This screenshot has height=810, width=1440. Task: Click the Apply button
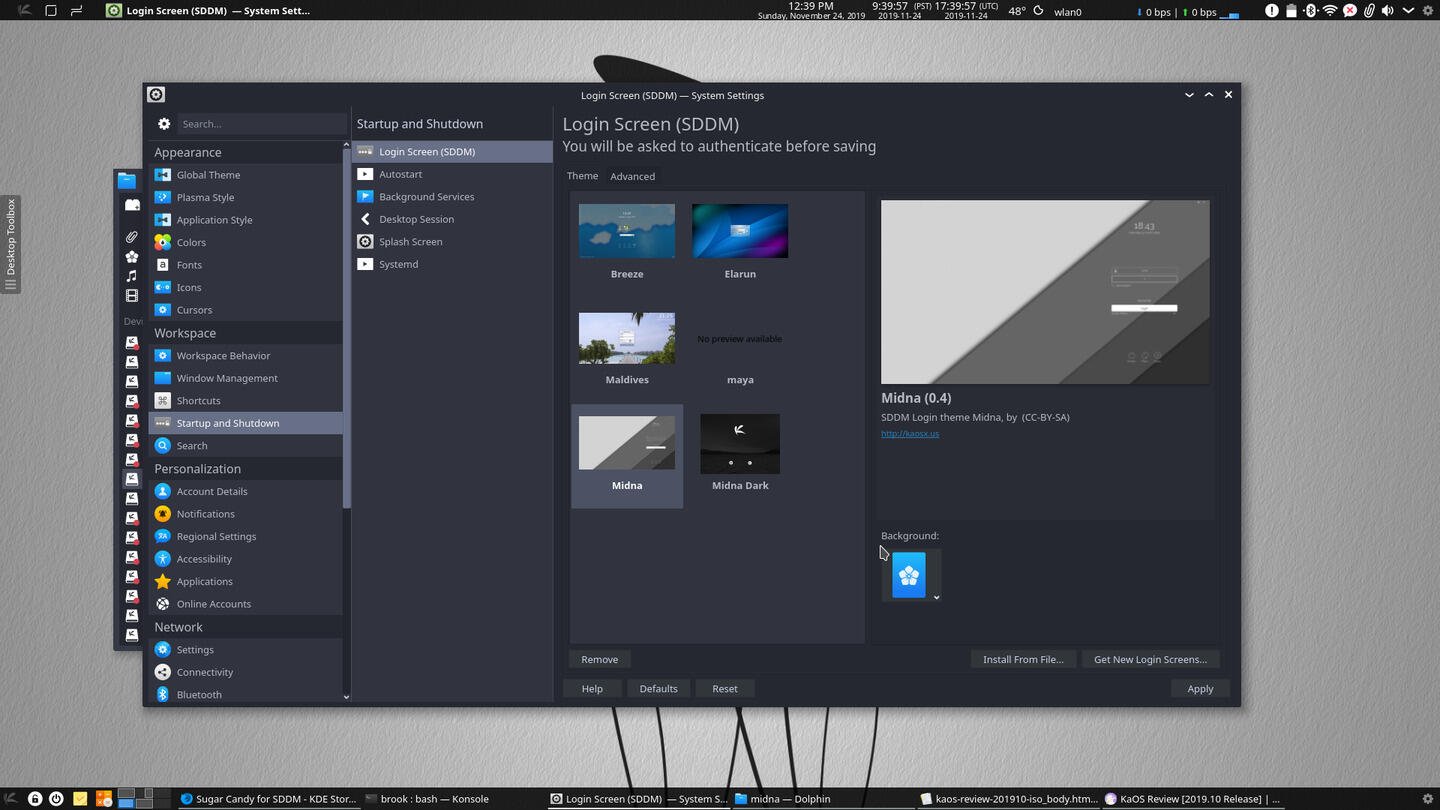(1200, 689)
